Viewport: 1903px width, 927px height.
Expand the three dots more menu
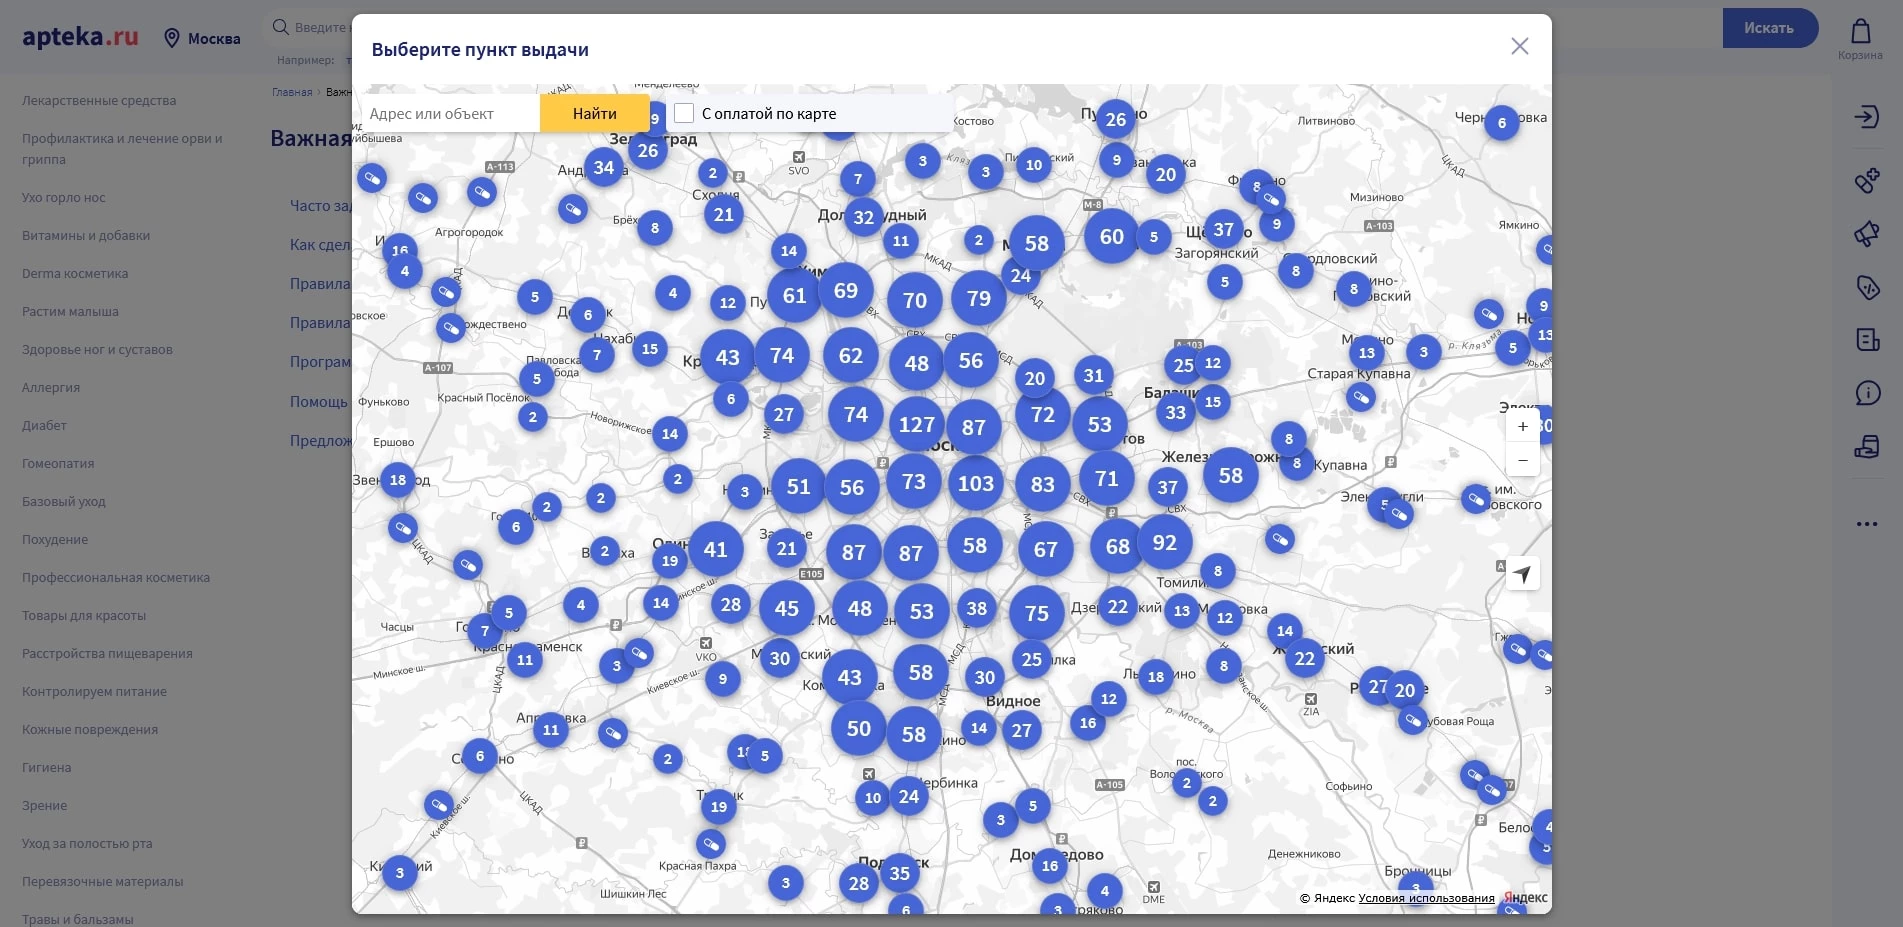[x=1866, y=524]
